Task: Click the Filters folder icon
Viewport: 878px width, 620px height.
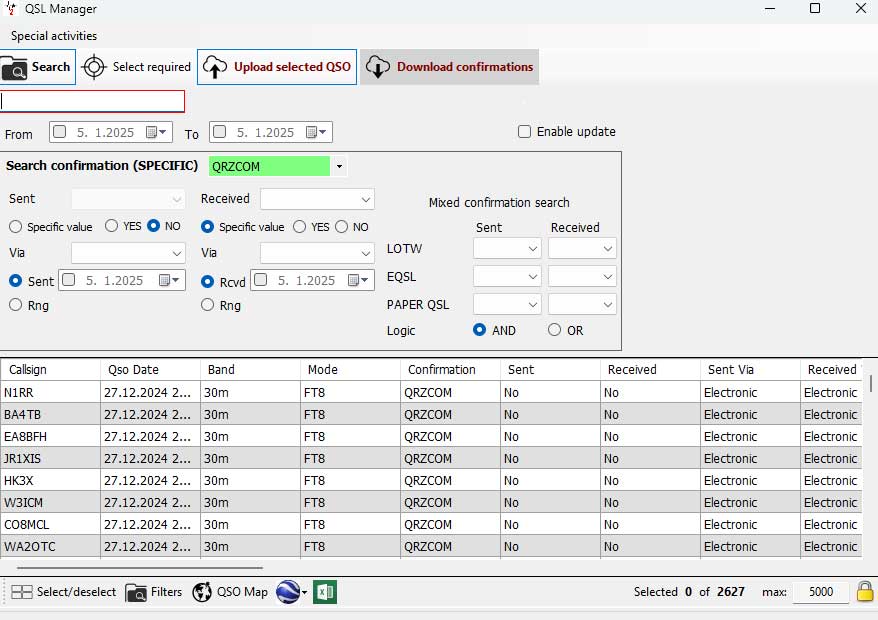Action: tap(136, 593)
